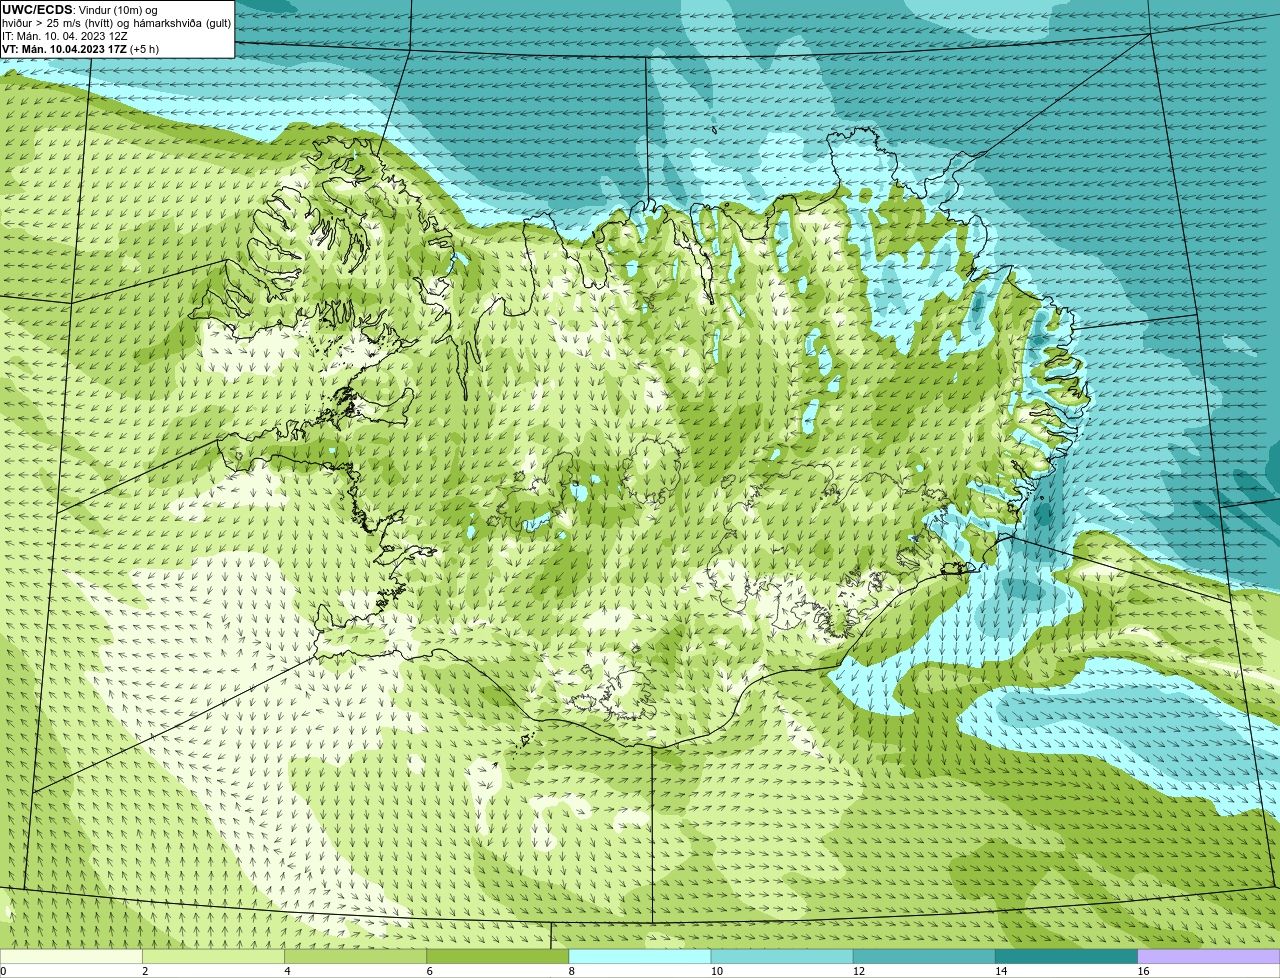This screenshot has width=1280, height=978.
Task: Click the darker green 6–8 legend swatch
Action: point(497,957)
